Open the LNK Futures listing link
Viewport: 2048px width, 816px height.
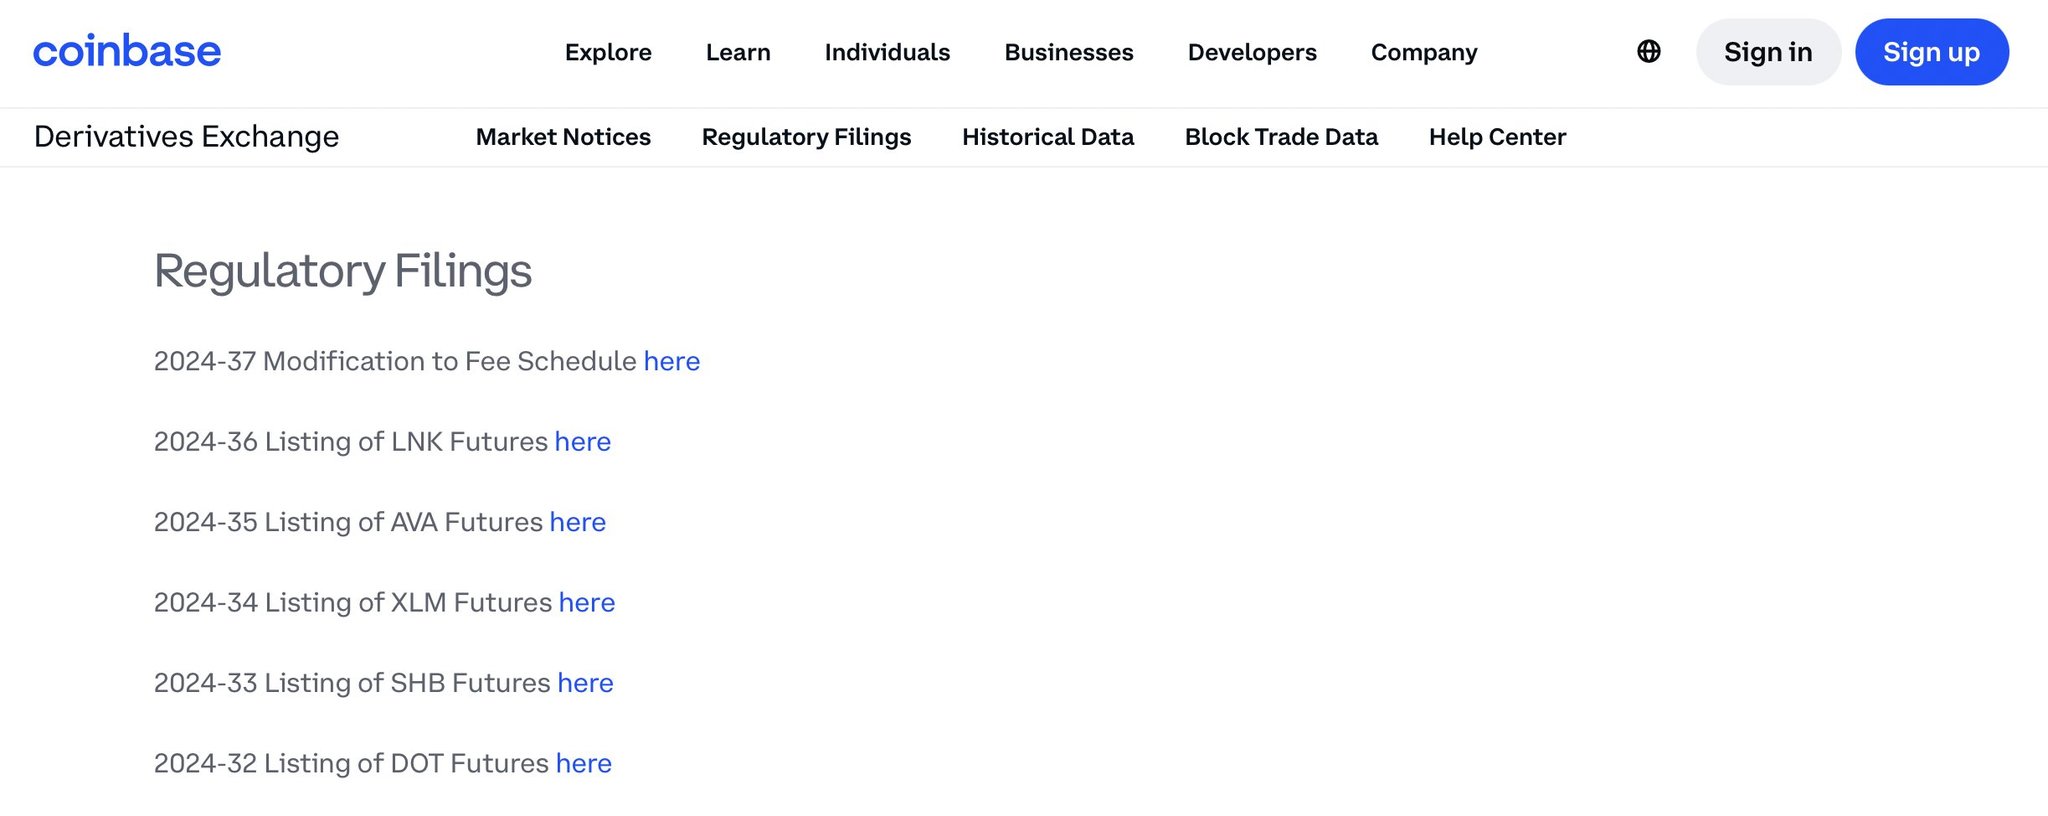[582, 442]
